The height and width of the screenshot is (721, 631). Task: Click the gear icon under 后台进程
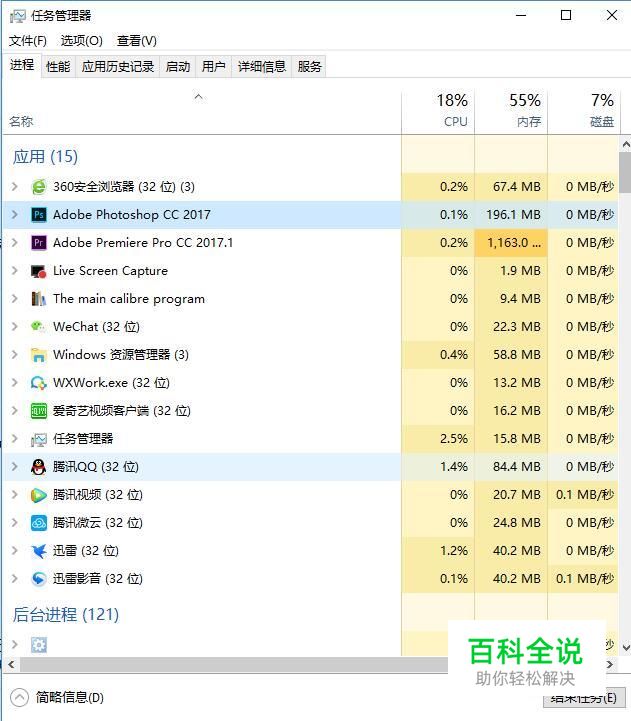tap(39, 645)
